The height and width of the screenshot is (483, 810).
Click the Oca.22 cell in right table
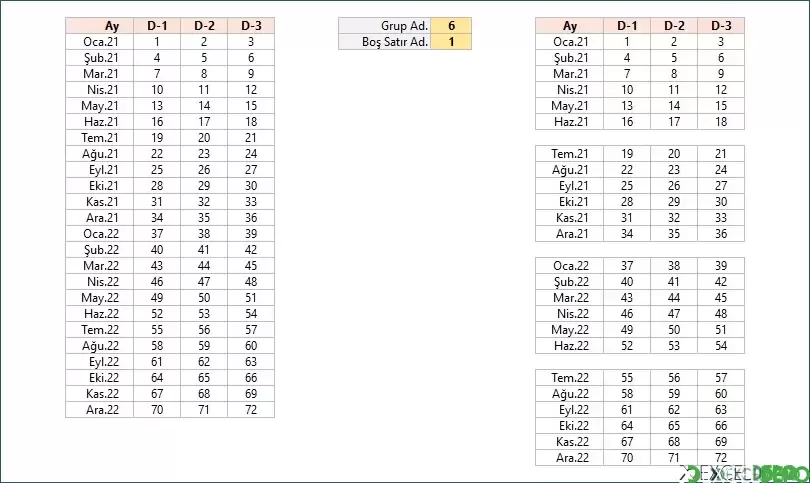[x=569, y=266]
